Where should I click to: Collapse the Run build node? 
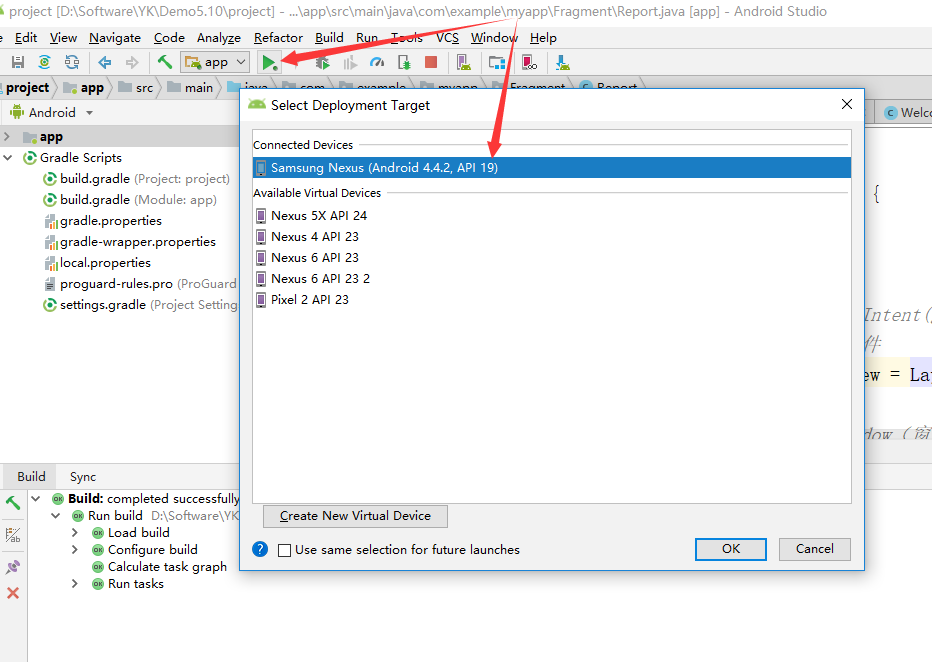[x=56, y=516]
